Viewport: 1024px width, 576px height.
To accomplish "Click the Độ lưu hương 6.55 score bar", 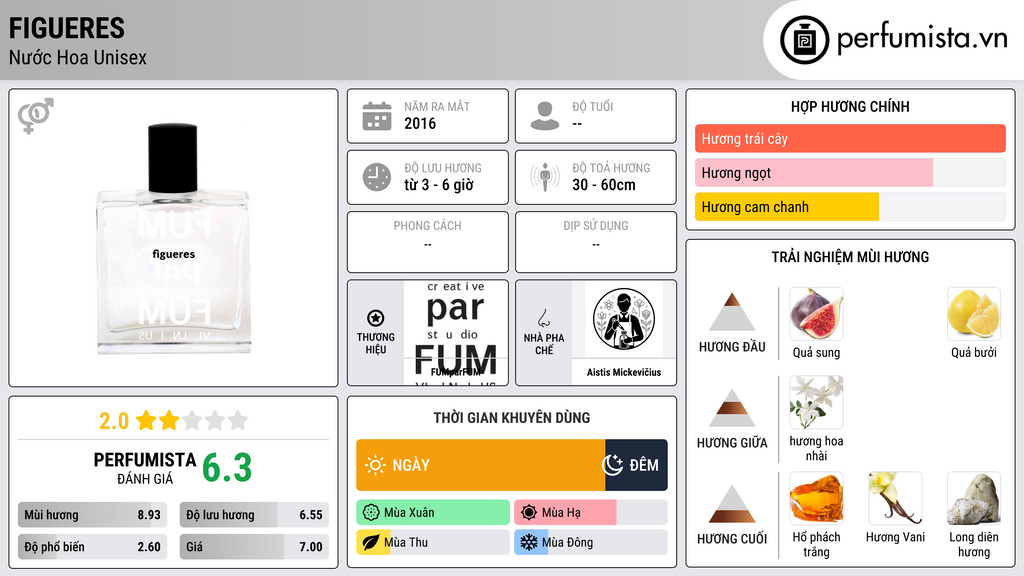I will (254, 515).
